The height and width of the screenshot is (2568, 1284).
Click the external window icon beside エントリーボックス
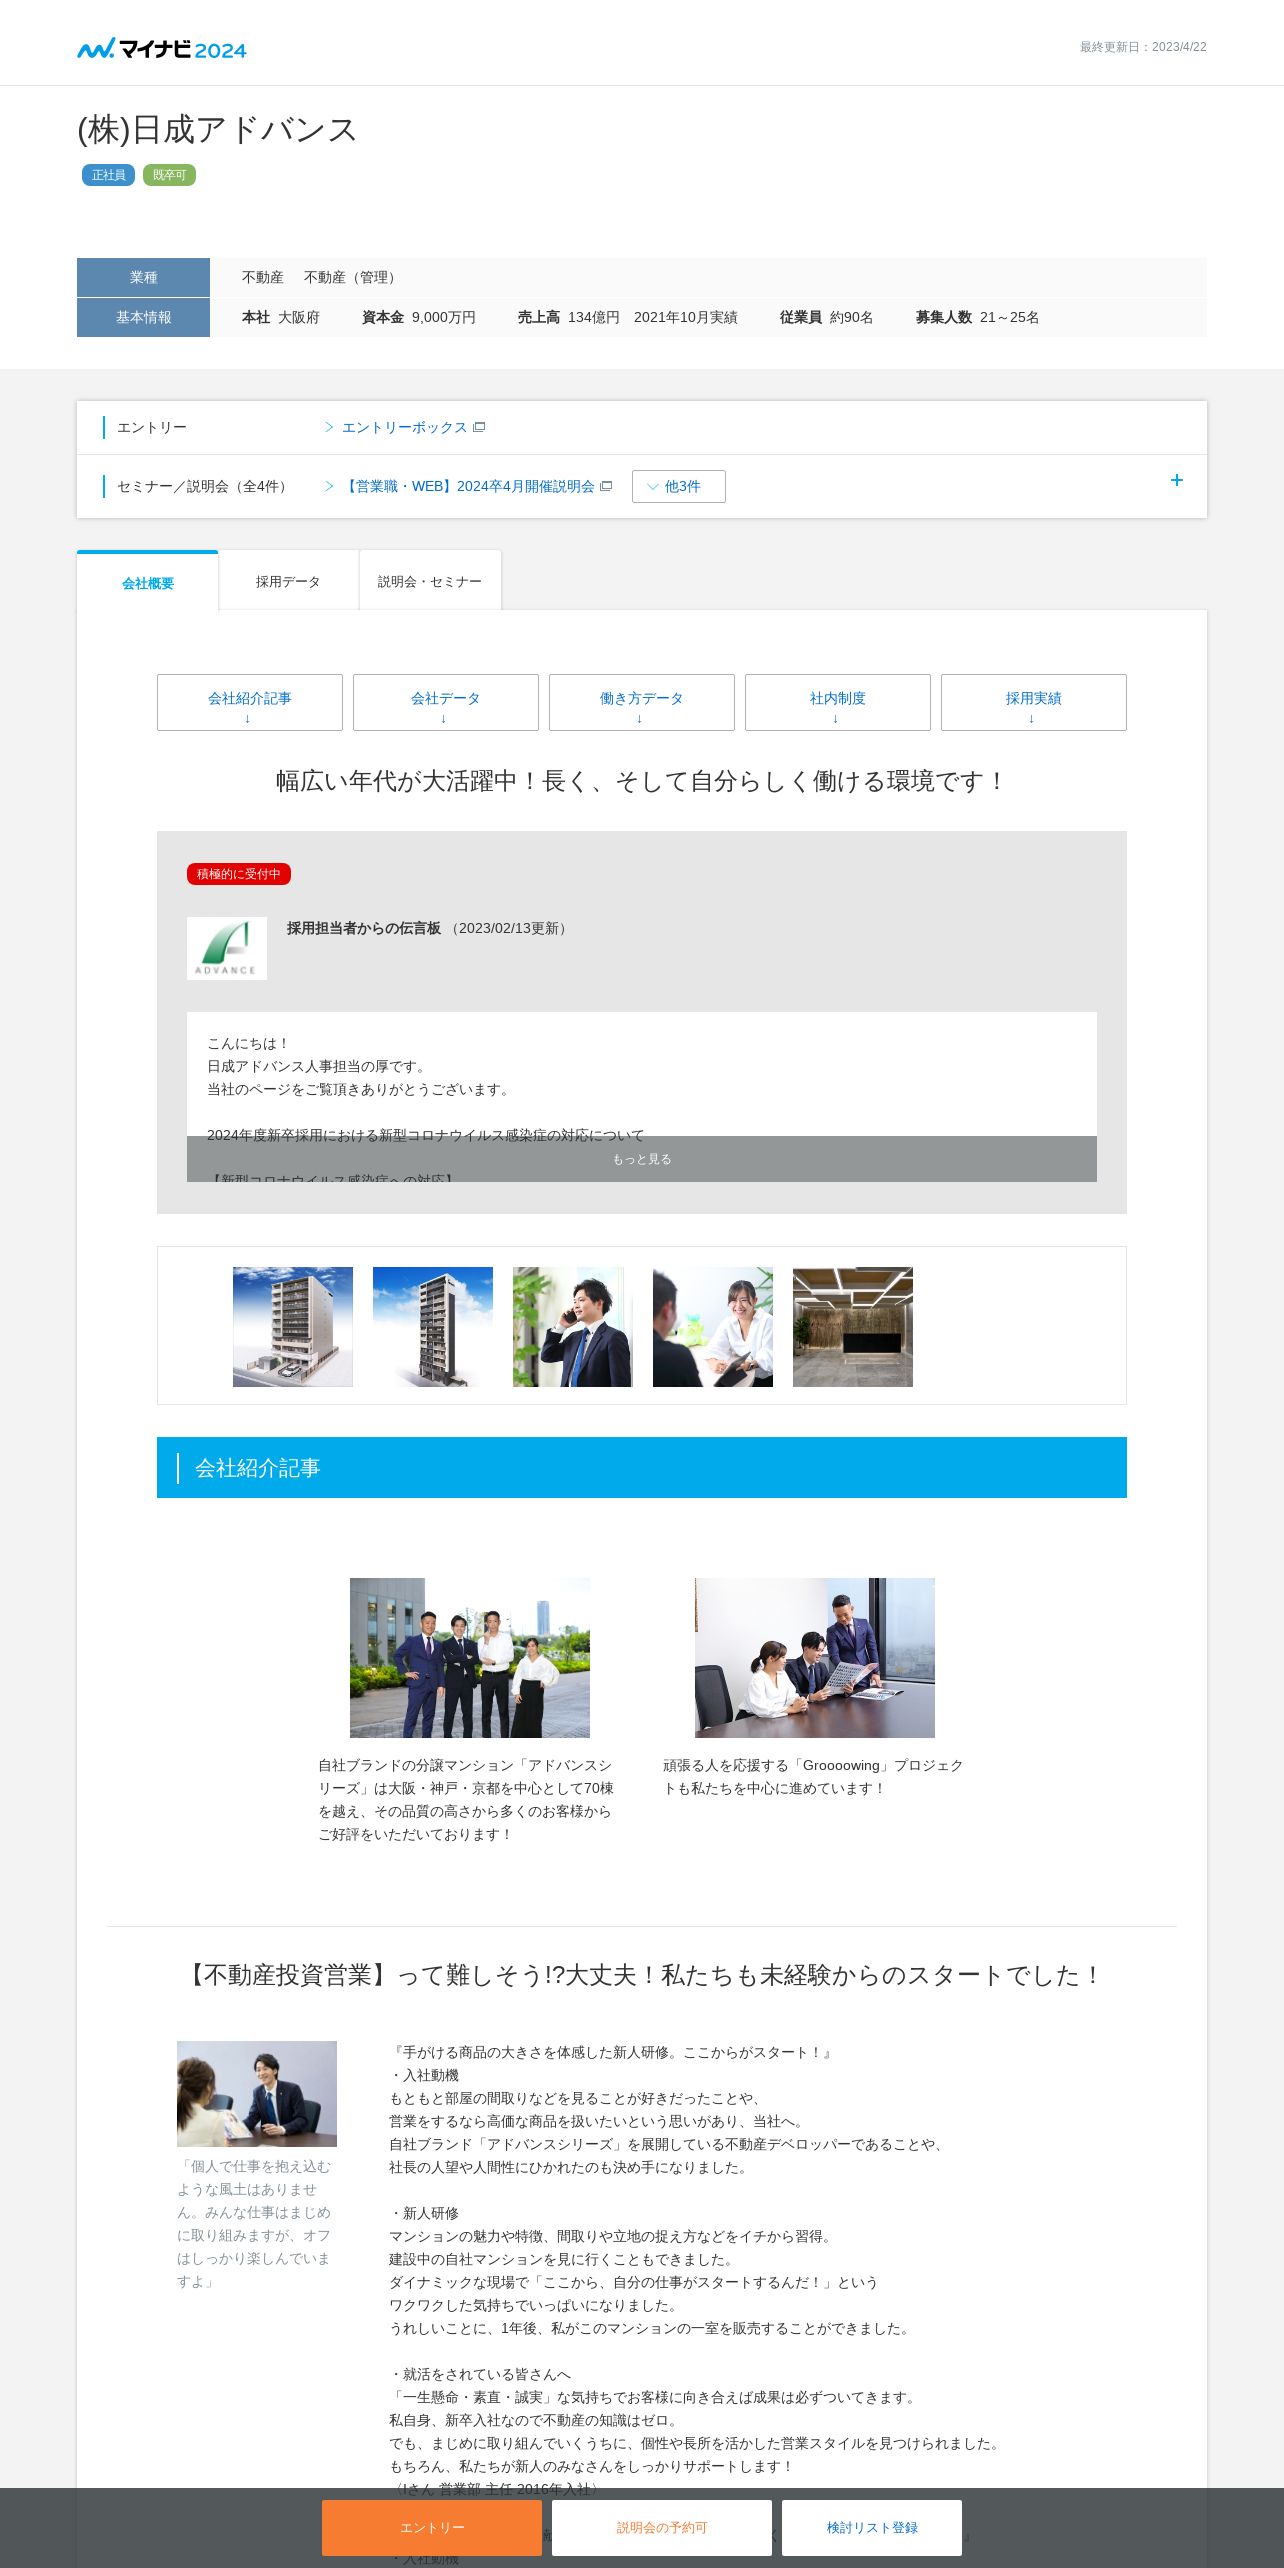coord(479,427)
